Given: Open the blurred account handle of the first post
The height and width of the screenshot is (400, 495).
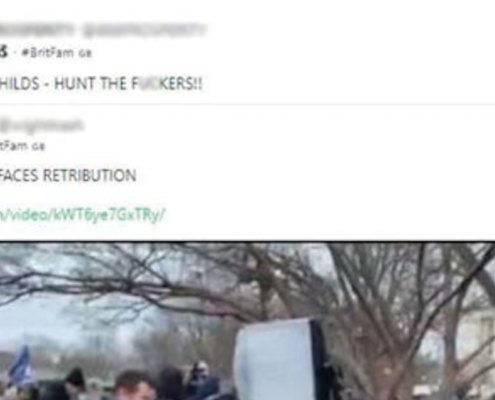Looking at the screenshot, I should [x=144, y=30].
